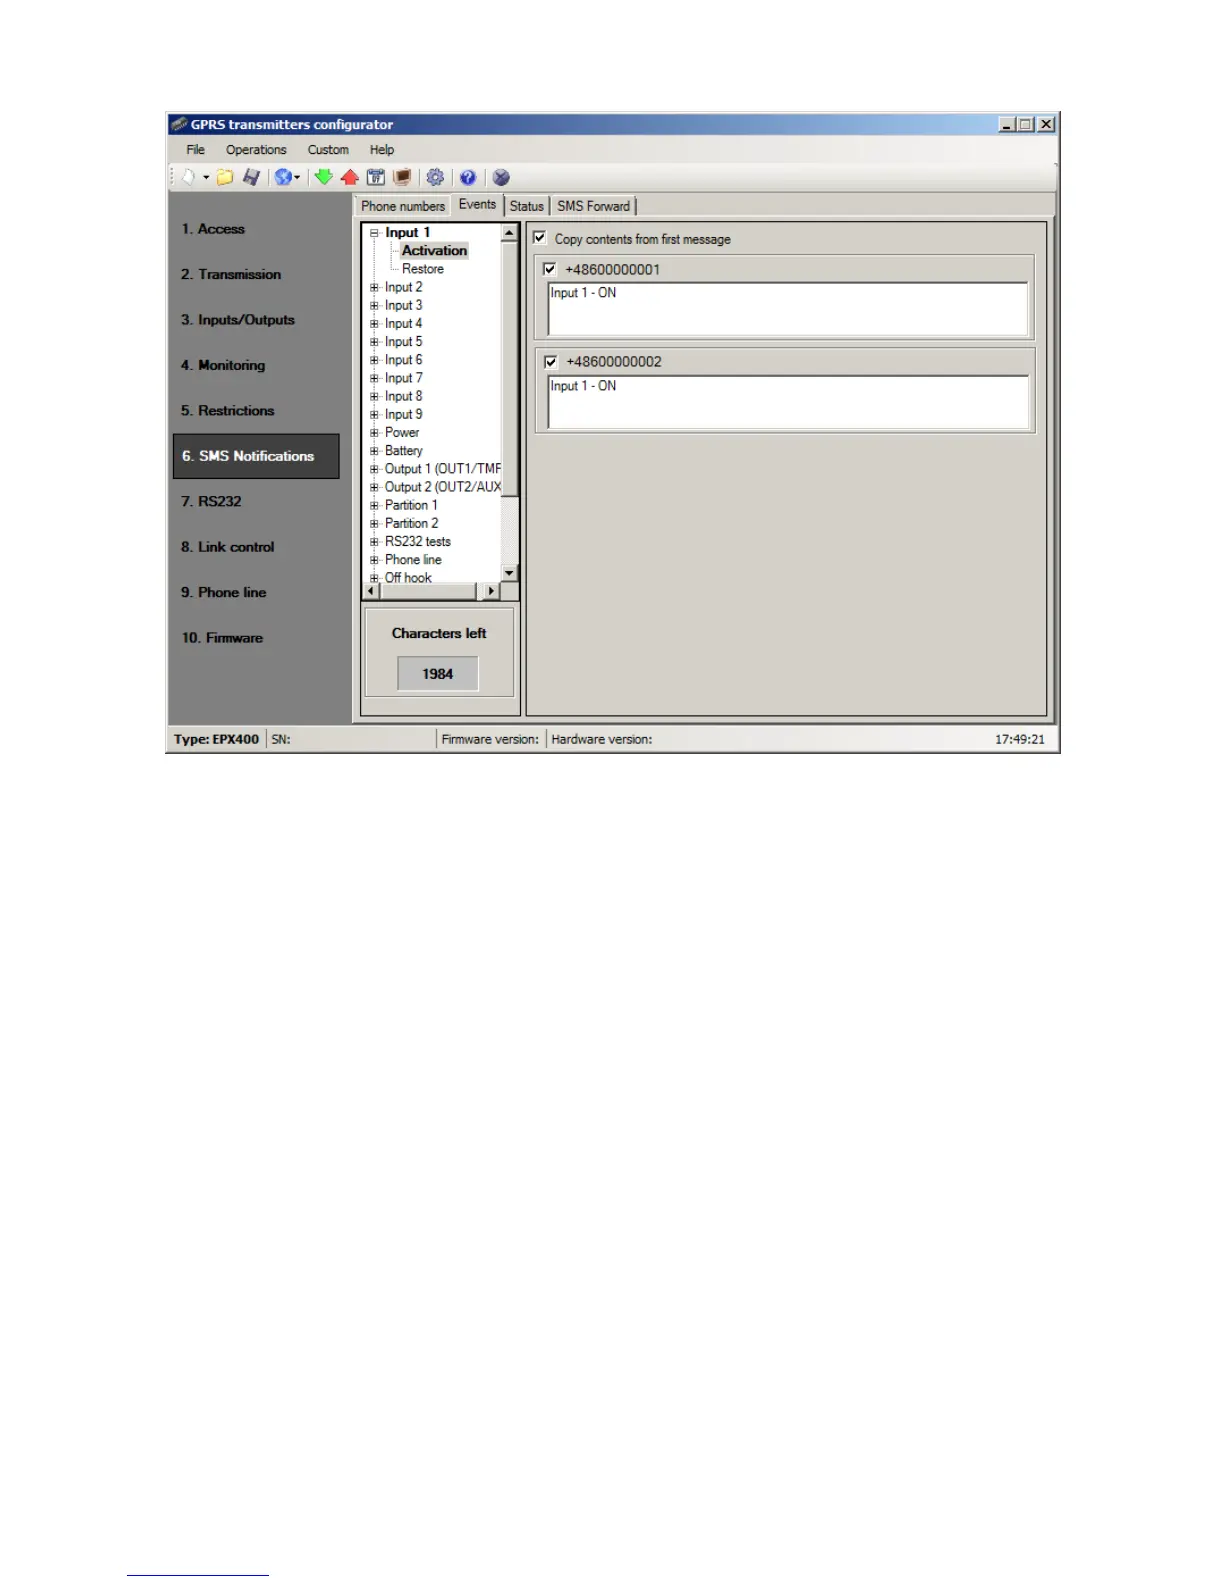The image size is (1224, 1584).
Task: Click the tree horizontal scroll right arrow
Action: [x=491, y=591]
